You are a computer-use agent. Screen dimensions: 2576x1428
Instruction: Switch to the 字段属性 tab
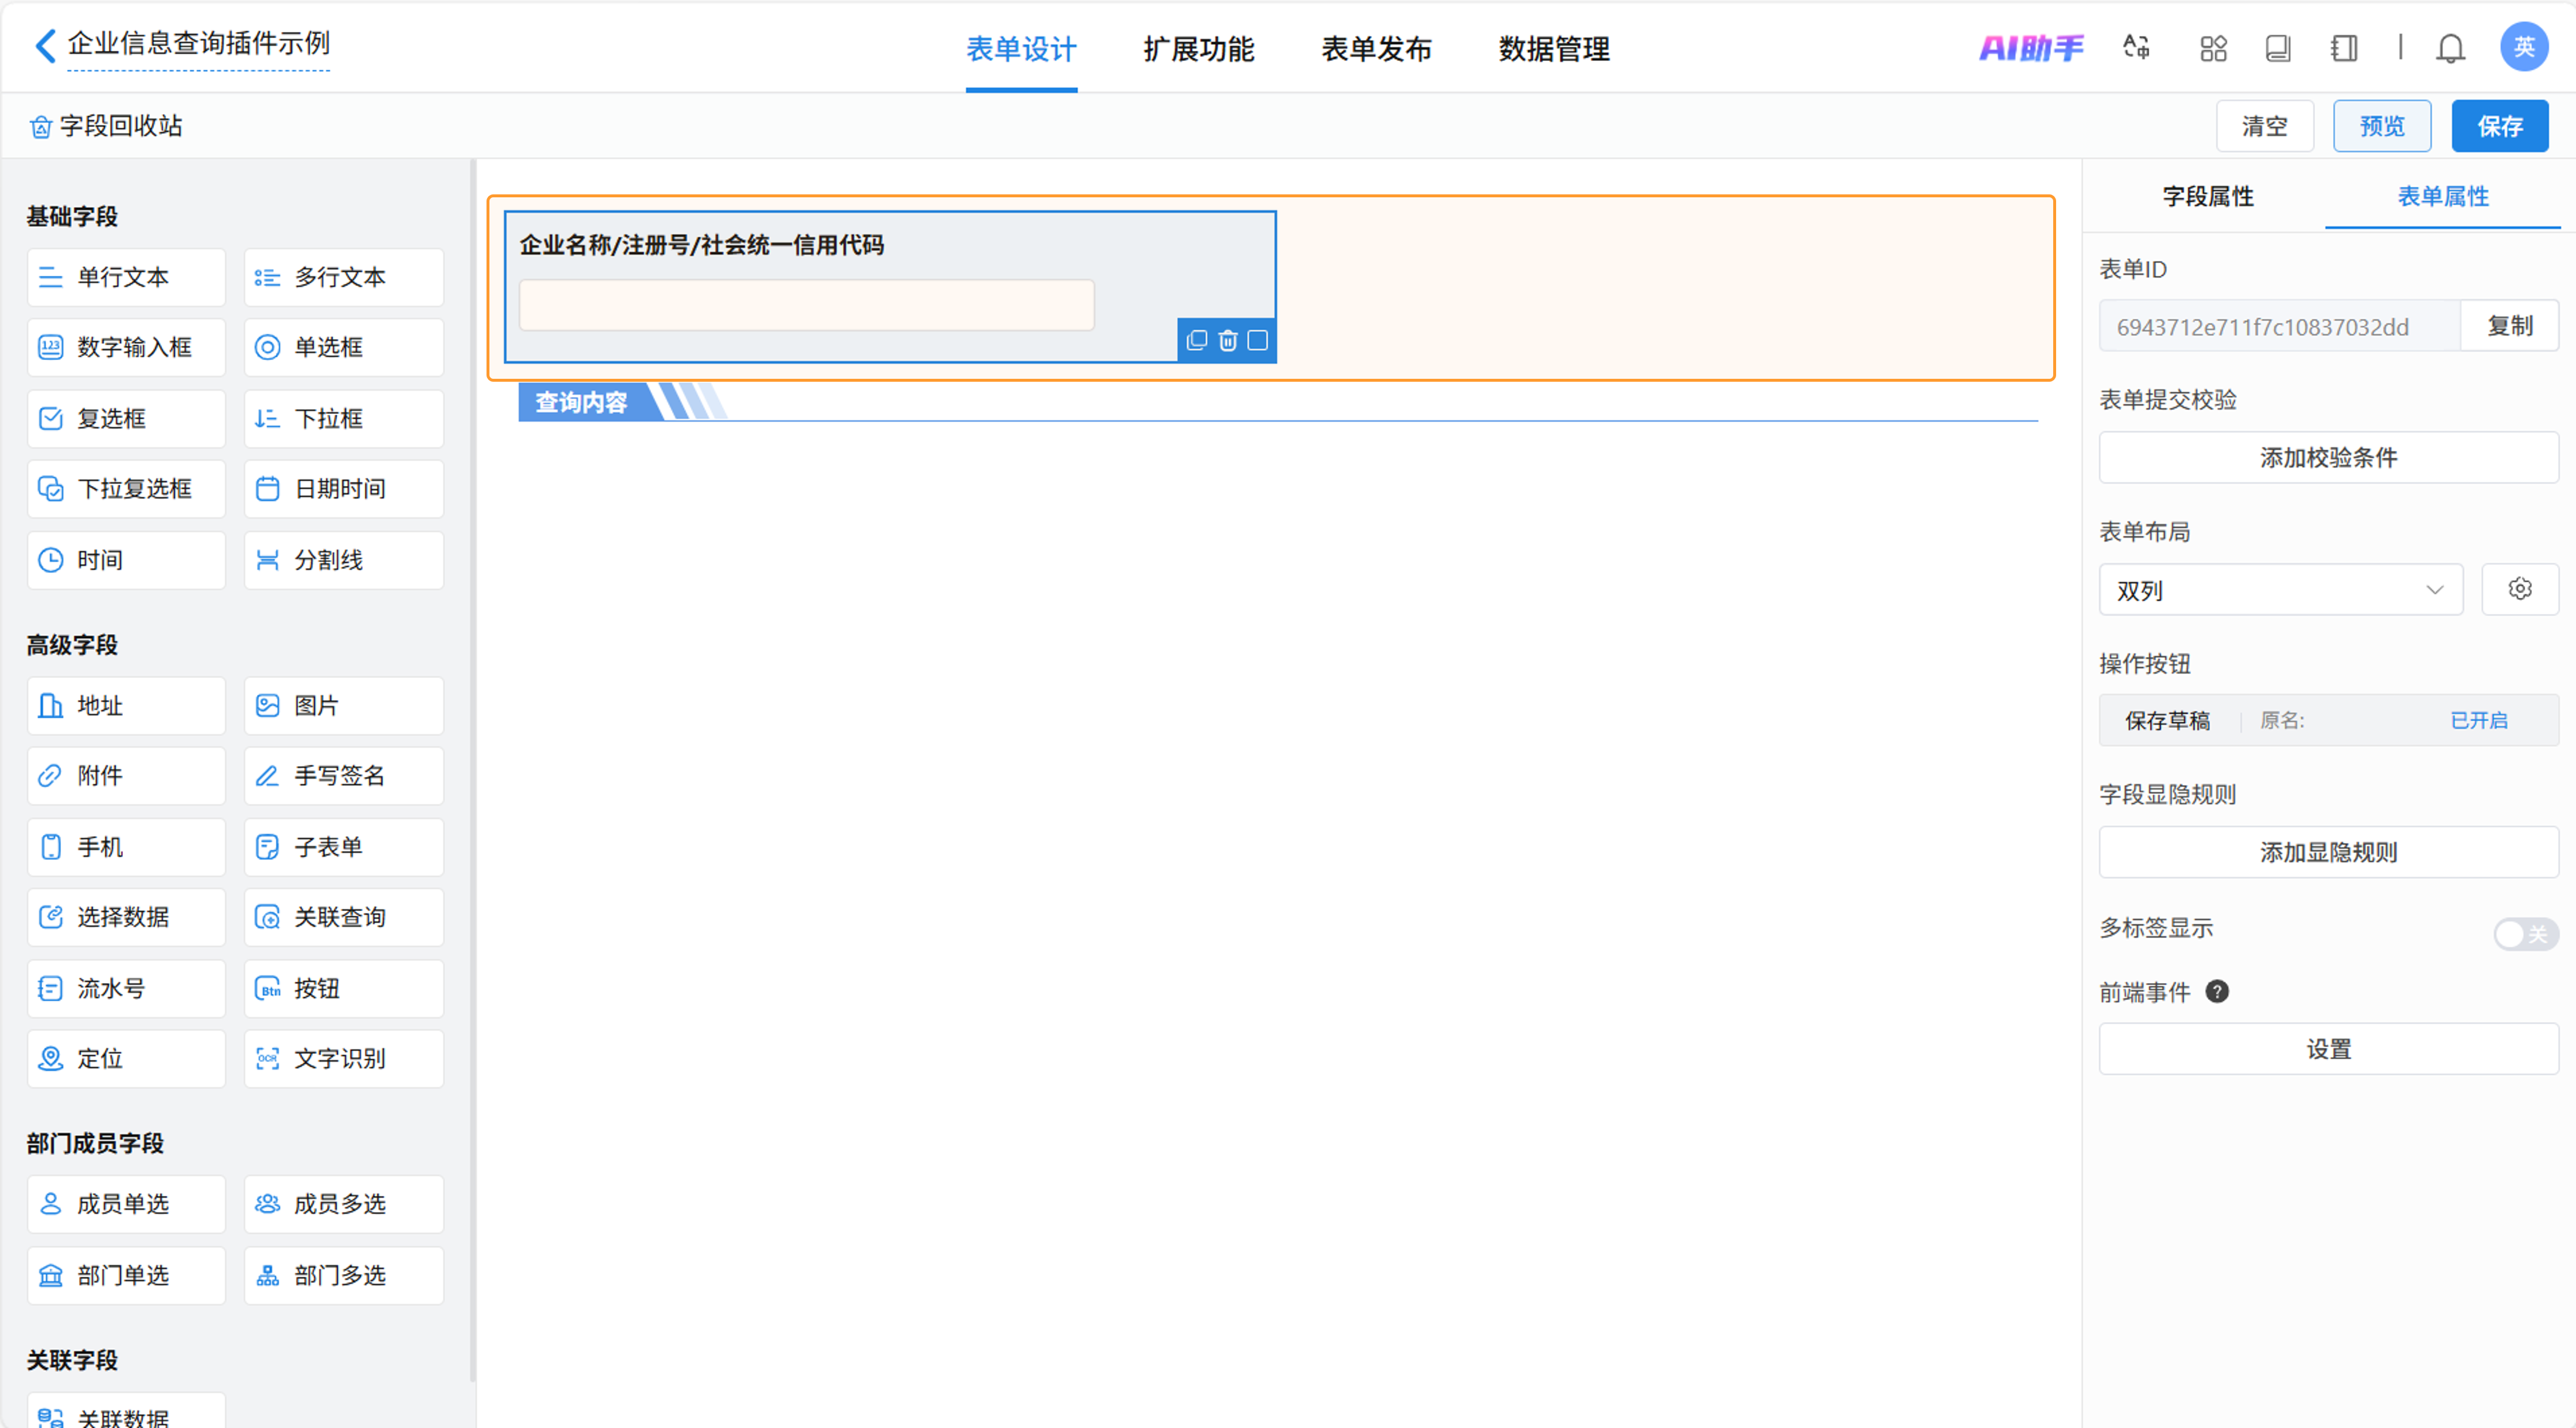(2207, 196)
